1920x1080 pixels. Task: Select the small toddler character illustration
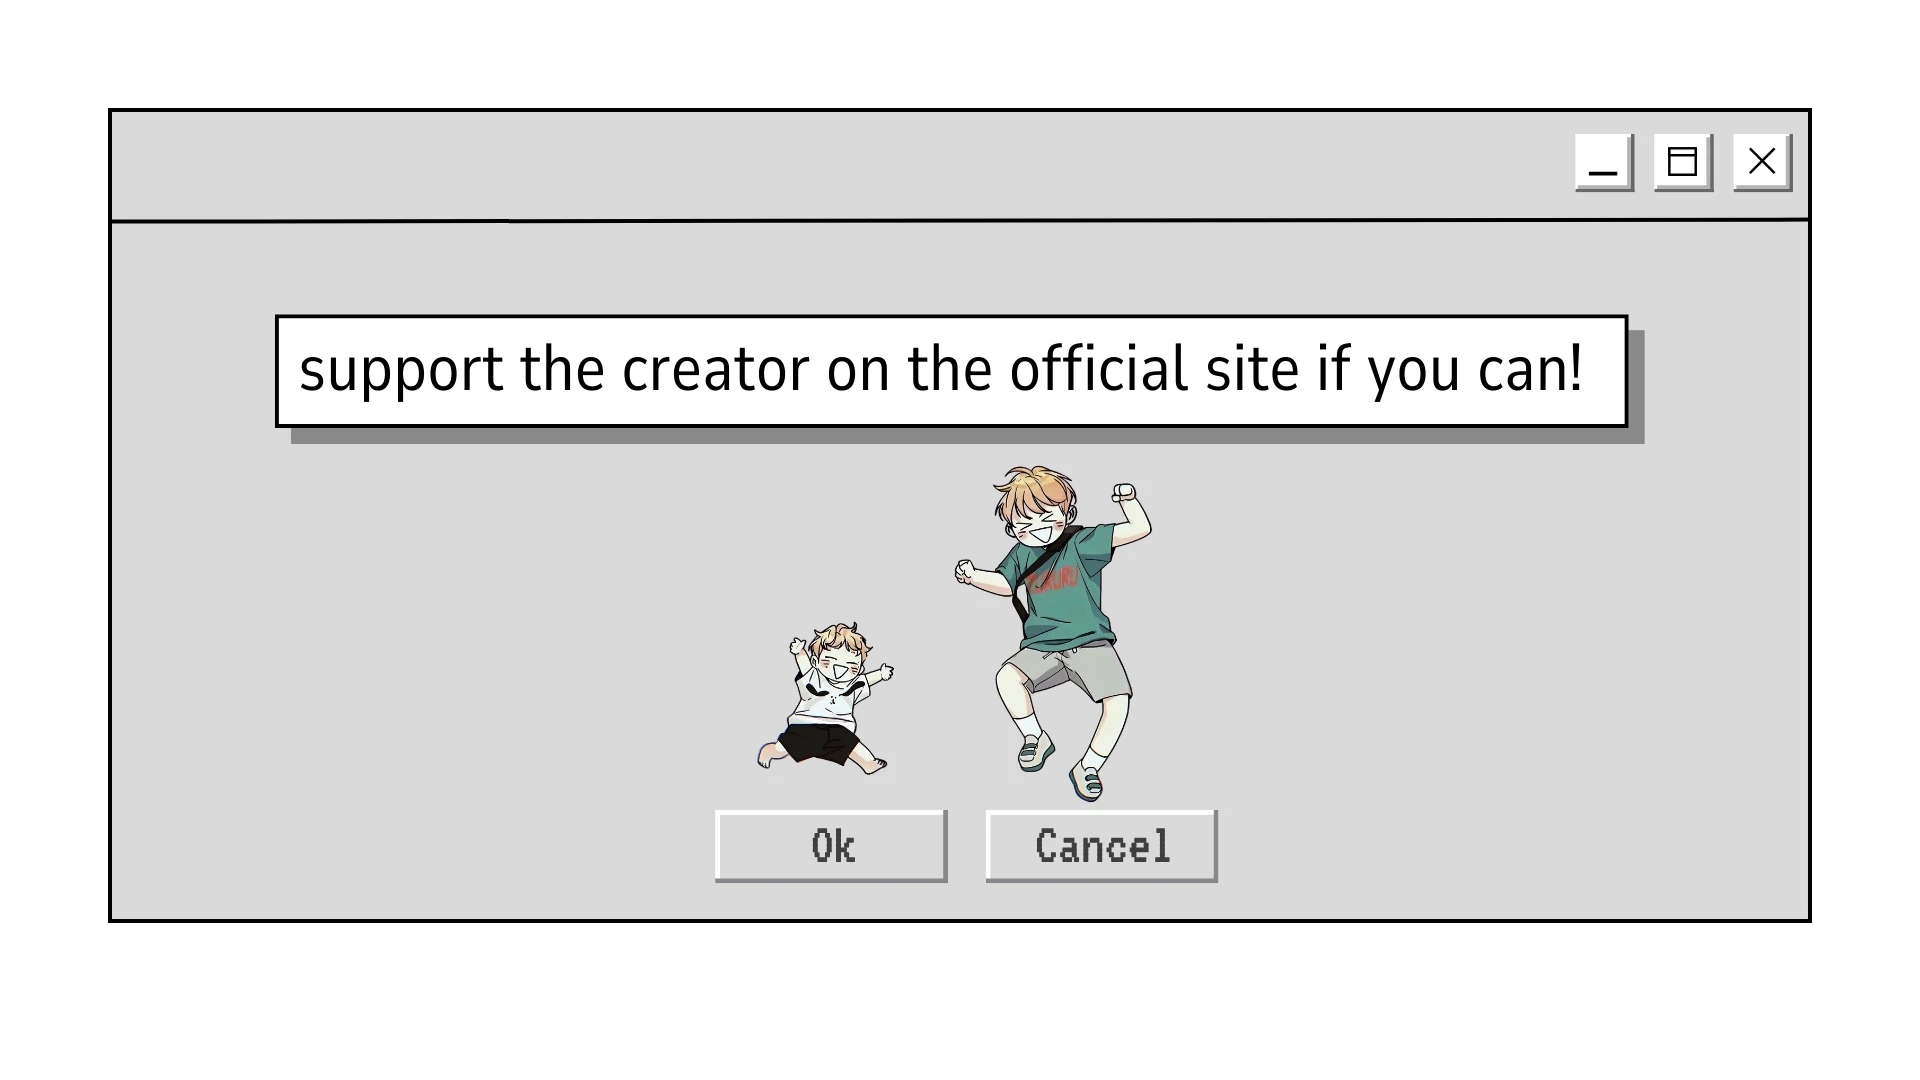click(x=825, y=698)
